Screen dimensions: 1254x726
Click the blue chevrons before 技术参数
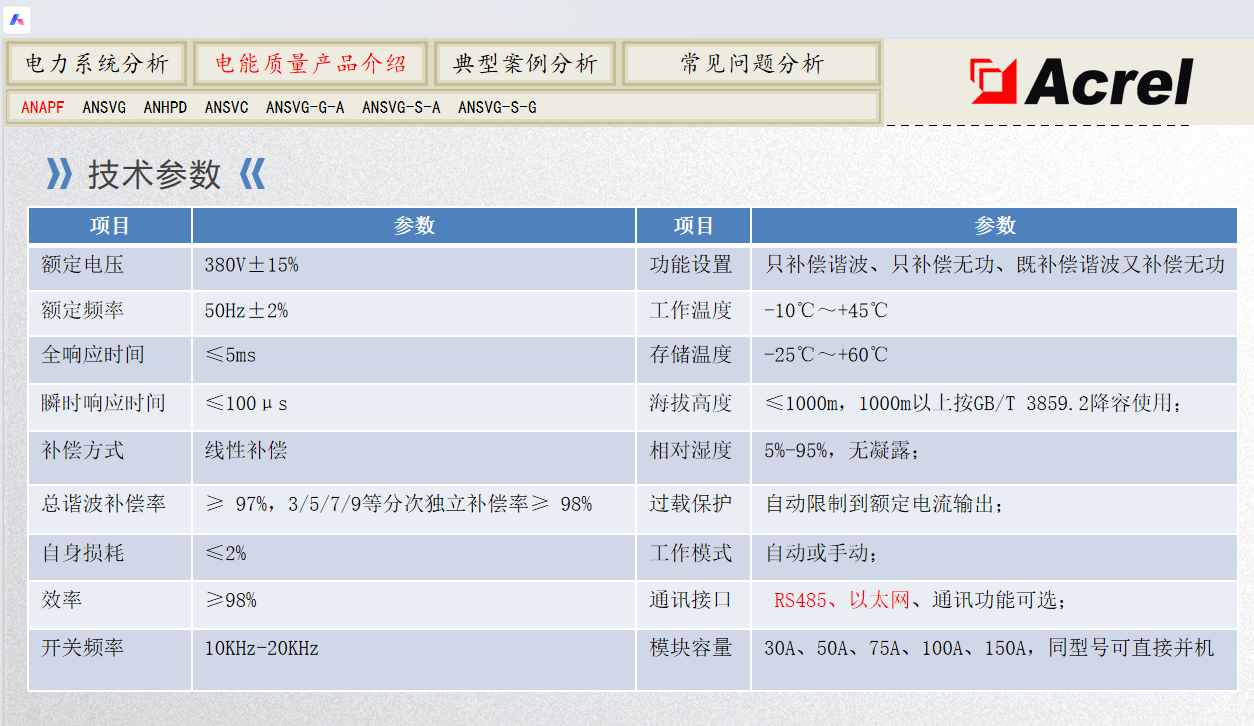coord(59,174)
